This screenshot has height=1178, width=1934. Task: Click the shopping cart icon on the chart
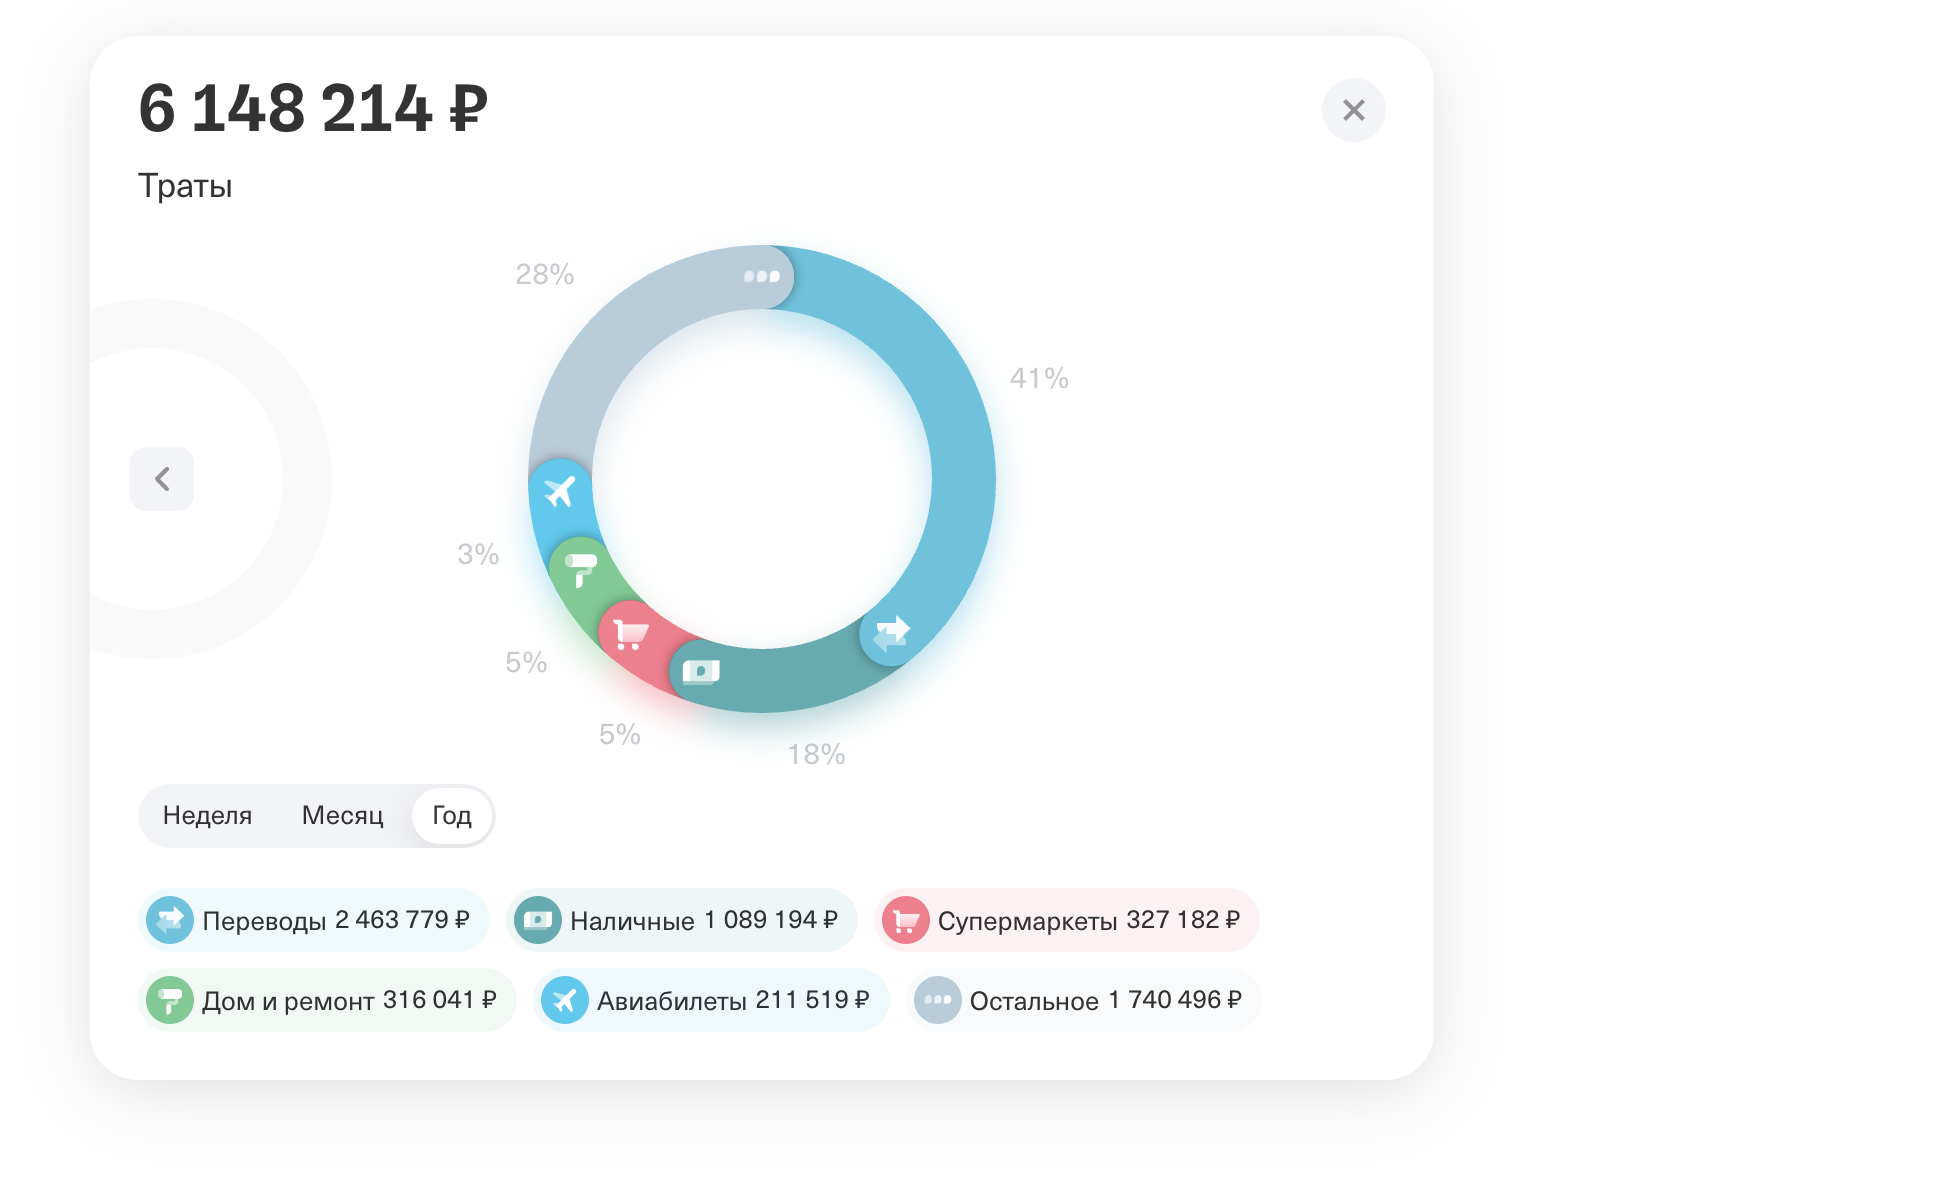tap(630, 633)
